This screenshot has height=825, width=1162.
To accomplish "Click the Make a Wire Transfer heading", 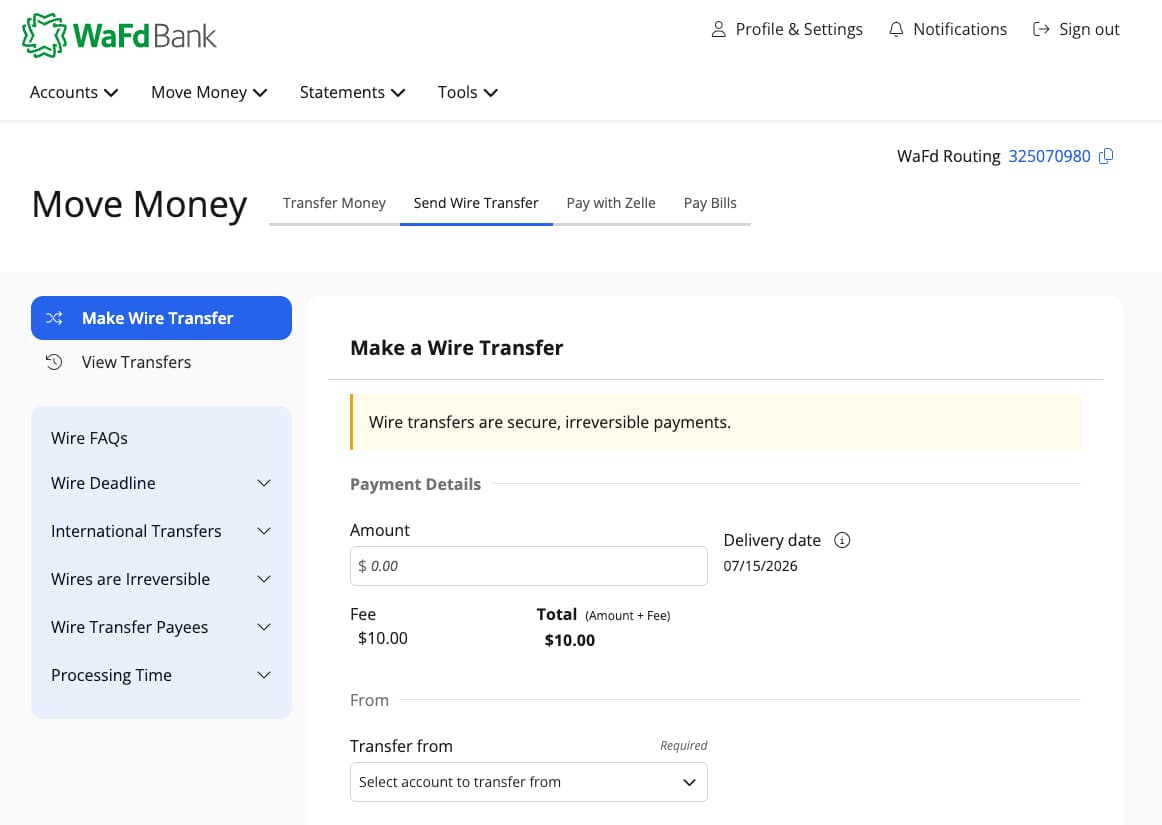I will (456, 348).
